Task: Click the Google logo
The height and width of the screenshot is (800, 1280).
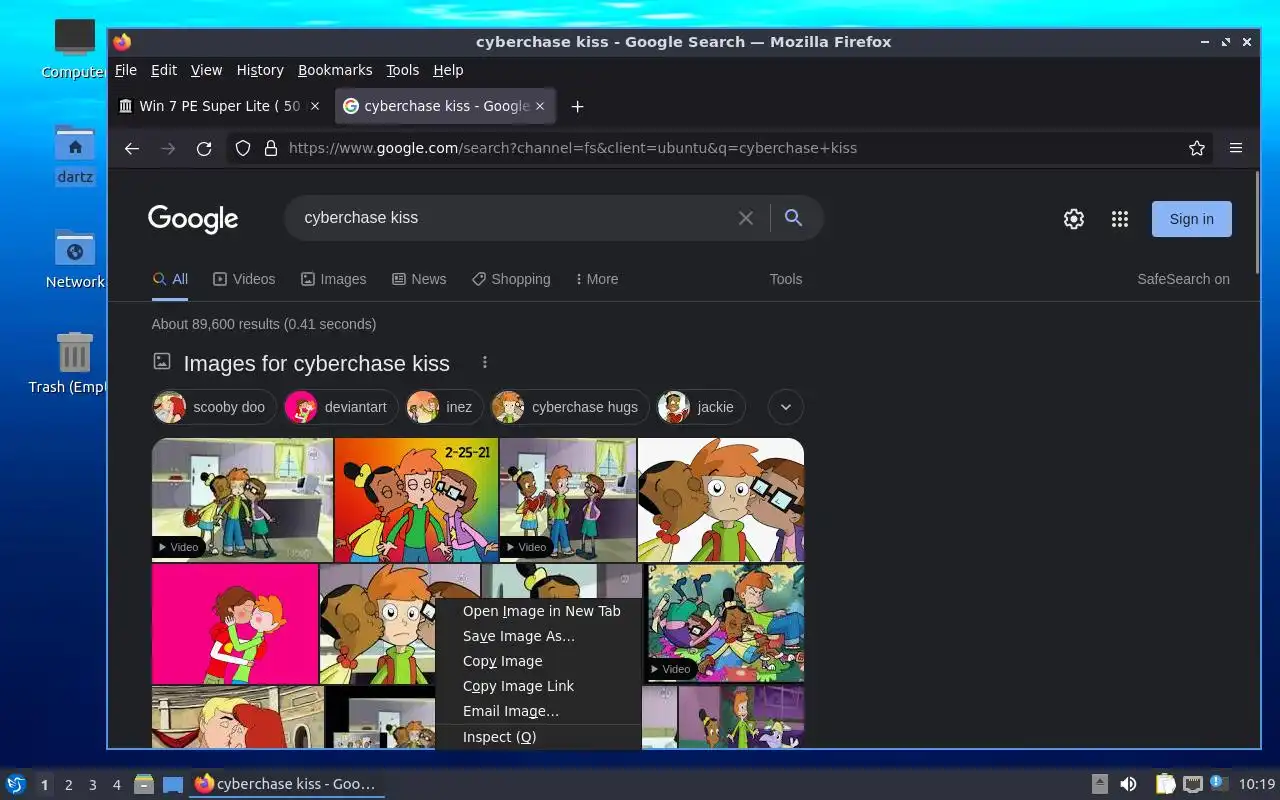Action: (x=193, y=219)
